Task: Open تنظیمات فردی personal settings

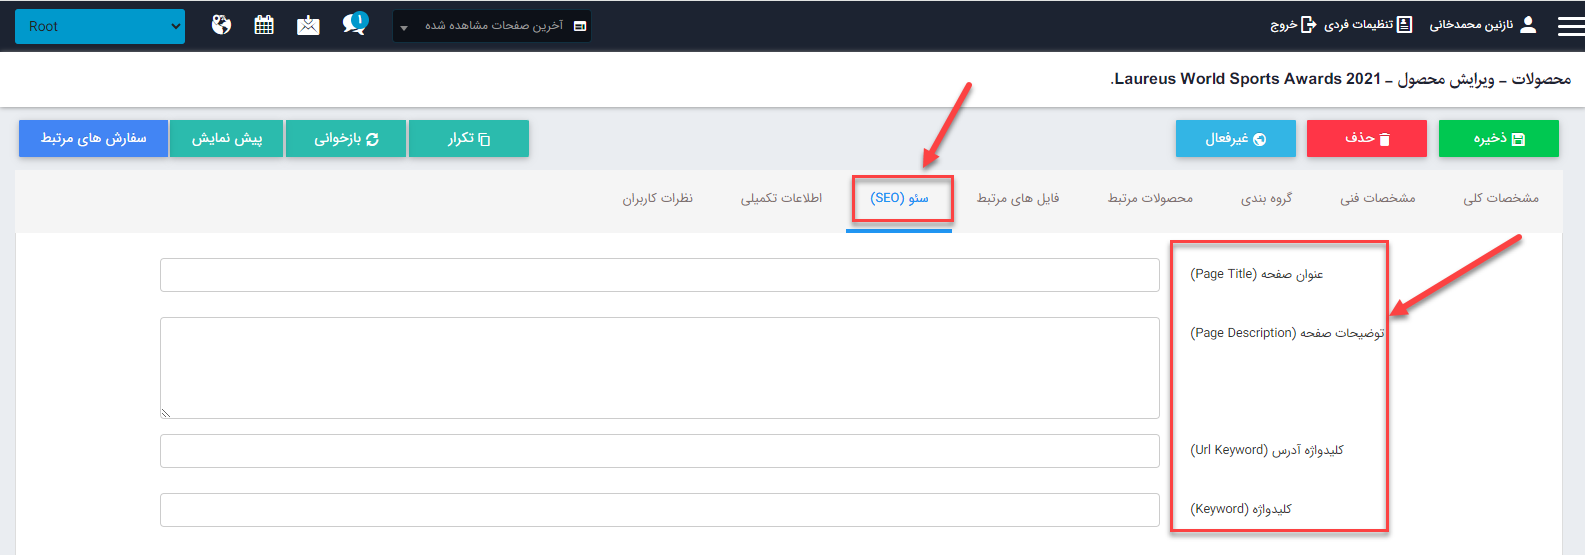Action: [1367, 25]
